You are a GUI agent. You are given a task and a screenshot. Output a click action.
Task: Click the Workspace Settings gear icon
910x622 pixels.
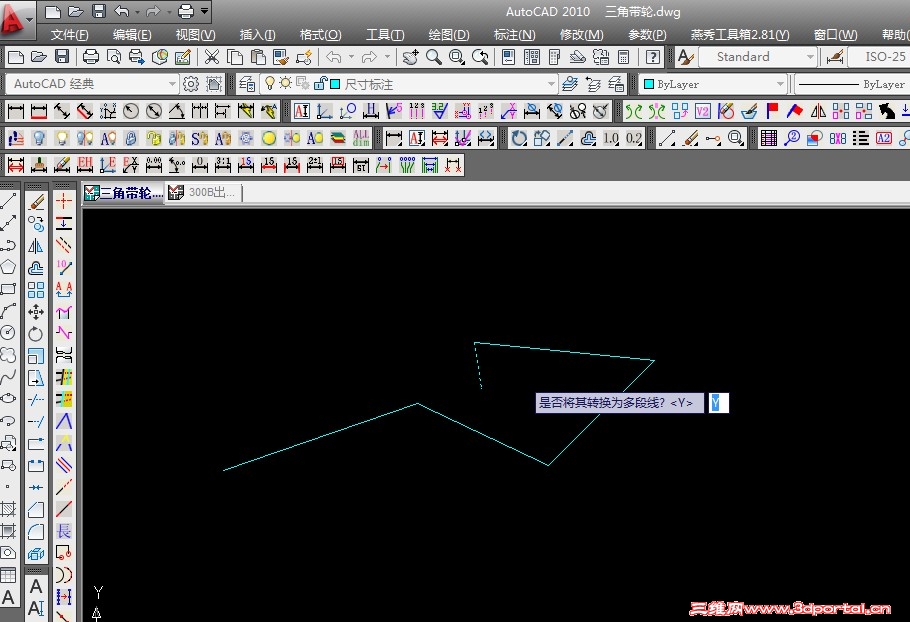190,84
